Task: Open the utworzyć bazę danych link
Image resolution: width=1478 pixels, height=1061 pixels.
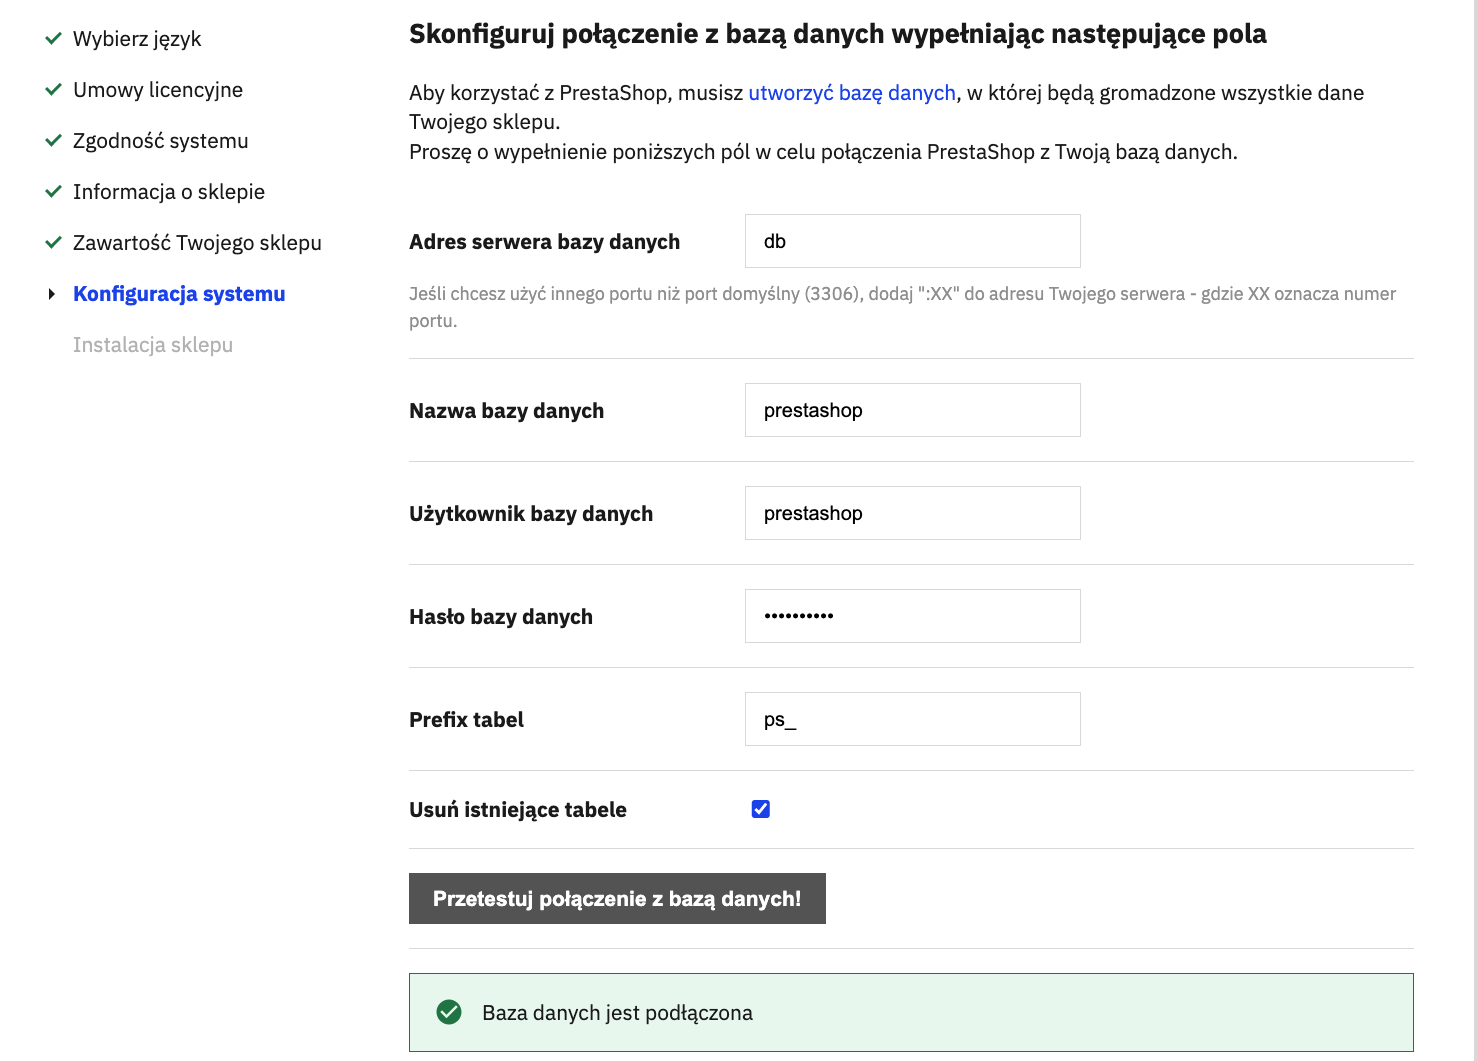Action: 852,93
